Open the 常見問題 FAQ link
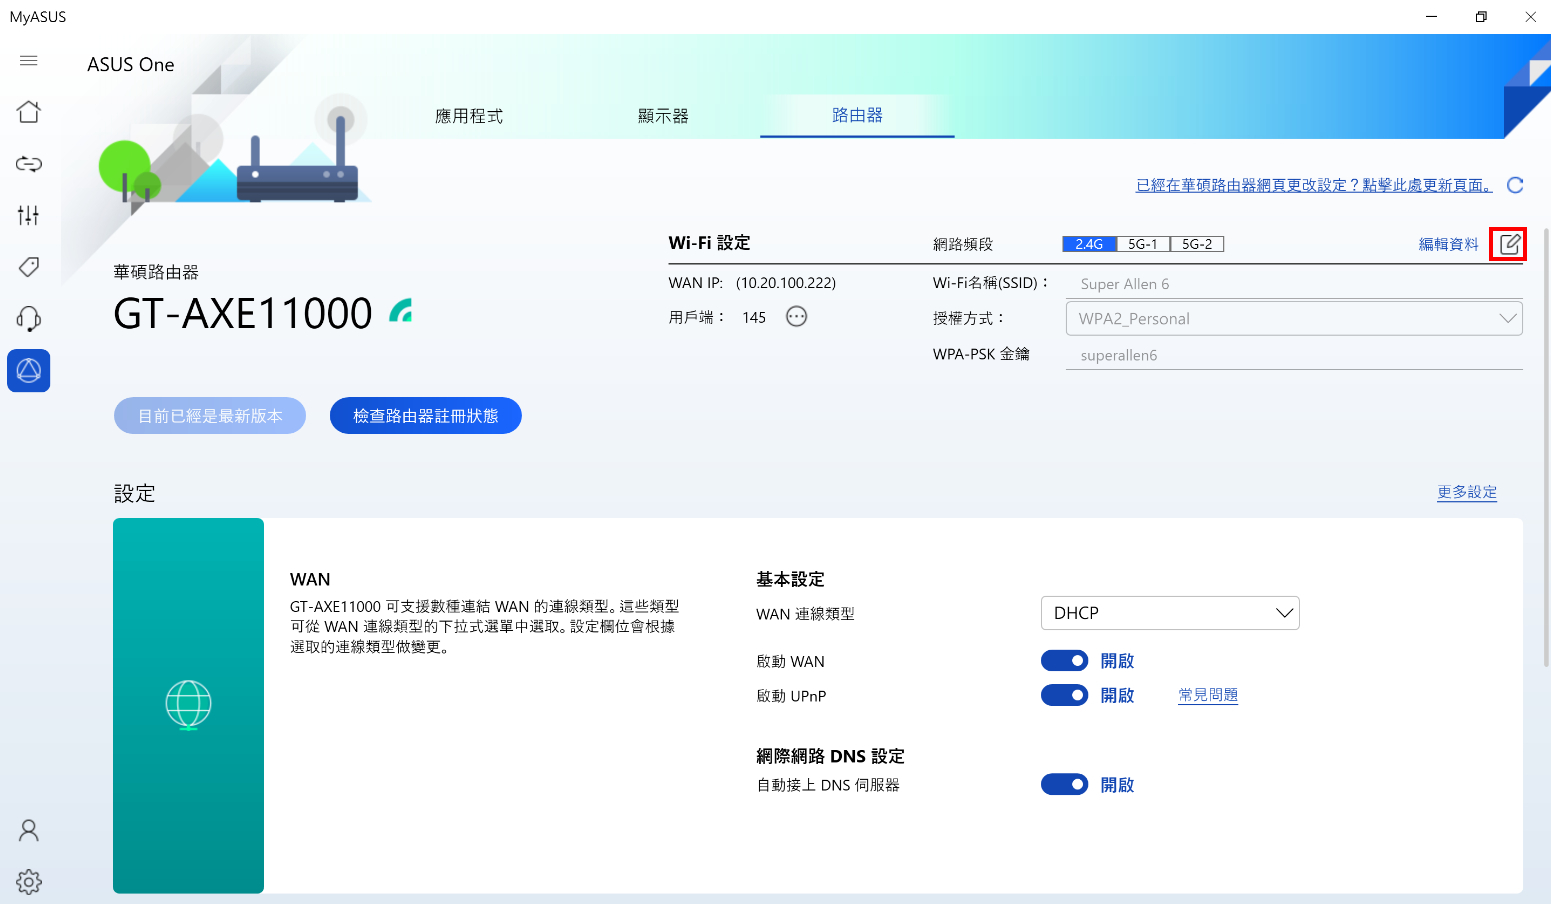The height and width of the screenshot is (904, 1551). pyautogui.click(x=1208, y=695)
